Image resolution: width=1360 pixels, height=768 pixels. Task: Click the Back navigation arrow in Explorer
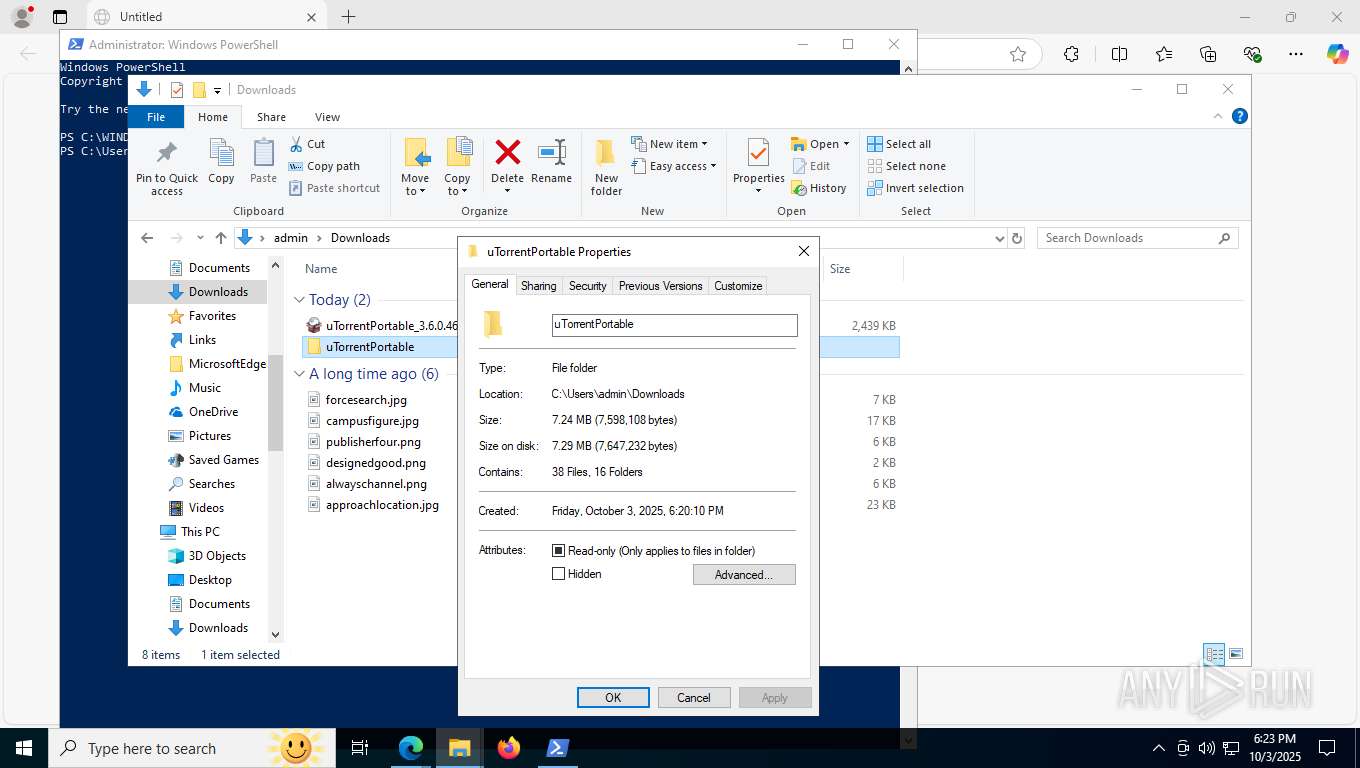pos(147,238)
